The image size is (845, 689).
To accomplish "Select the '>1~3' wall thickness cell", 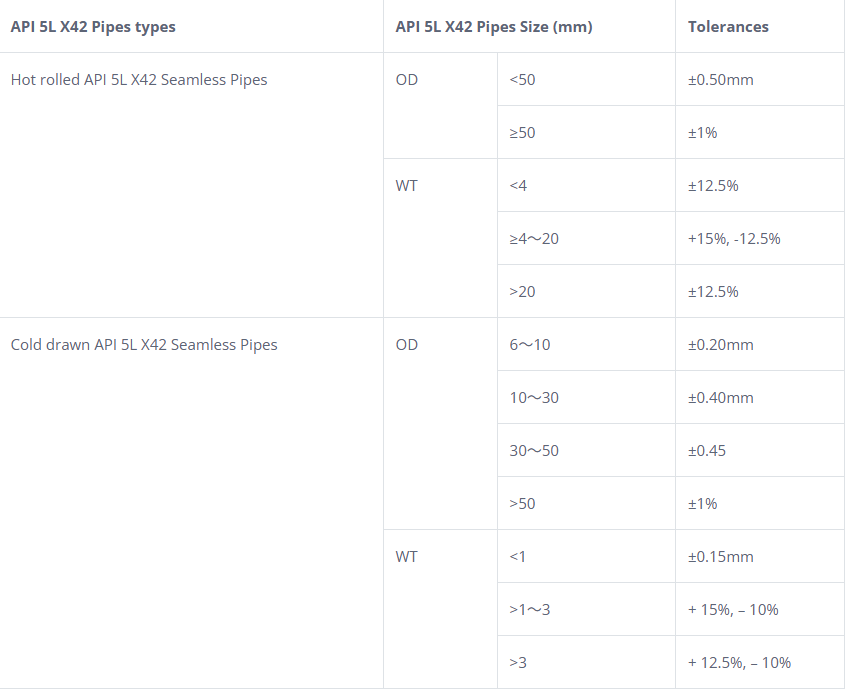I will [530, 610].
